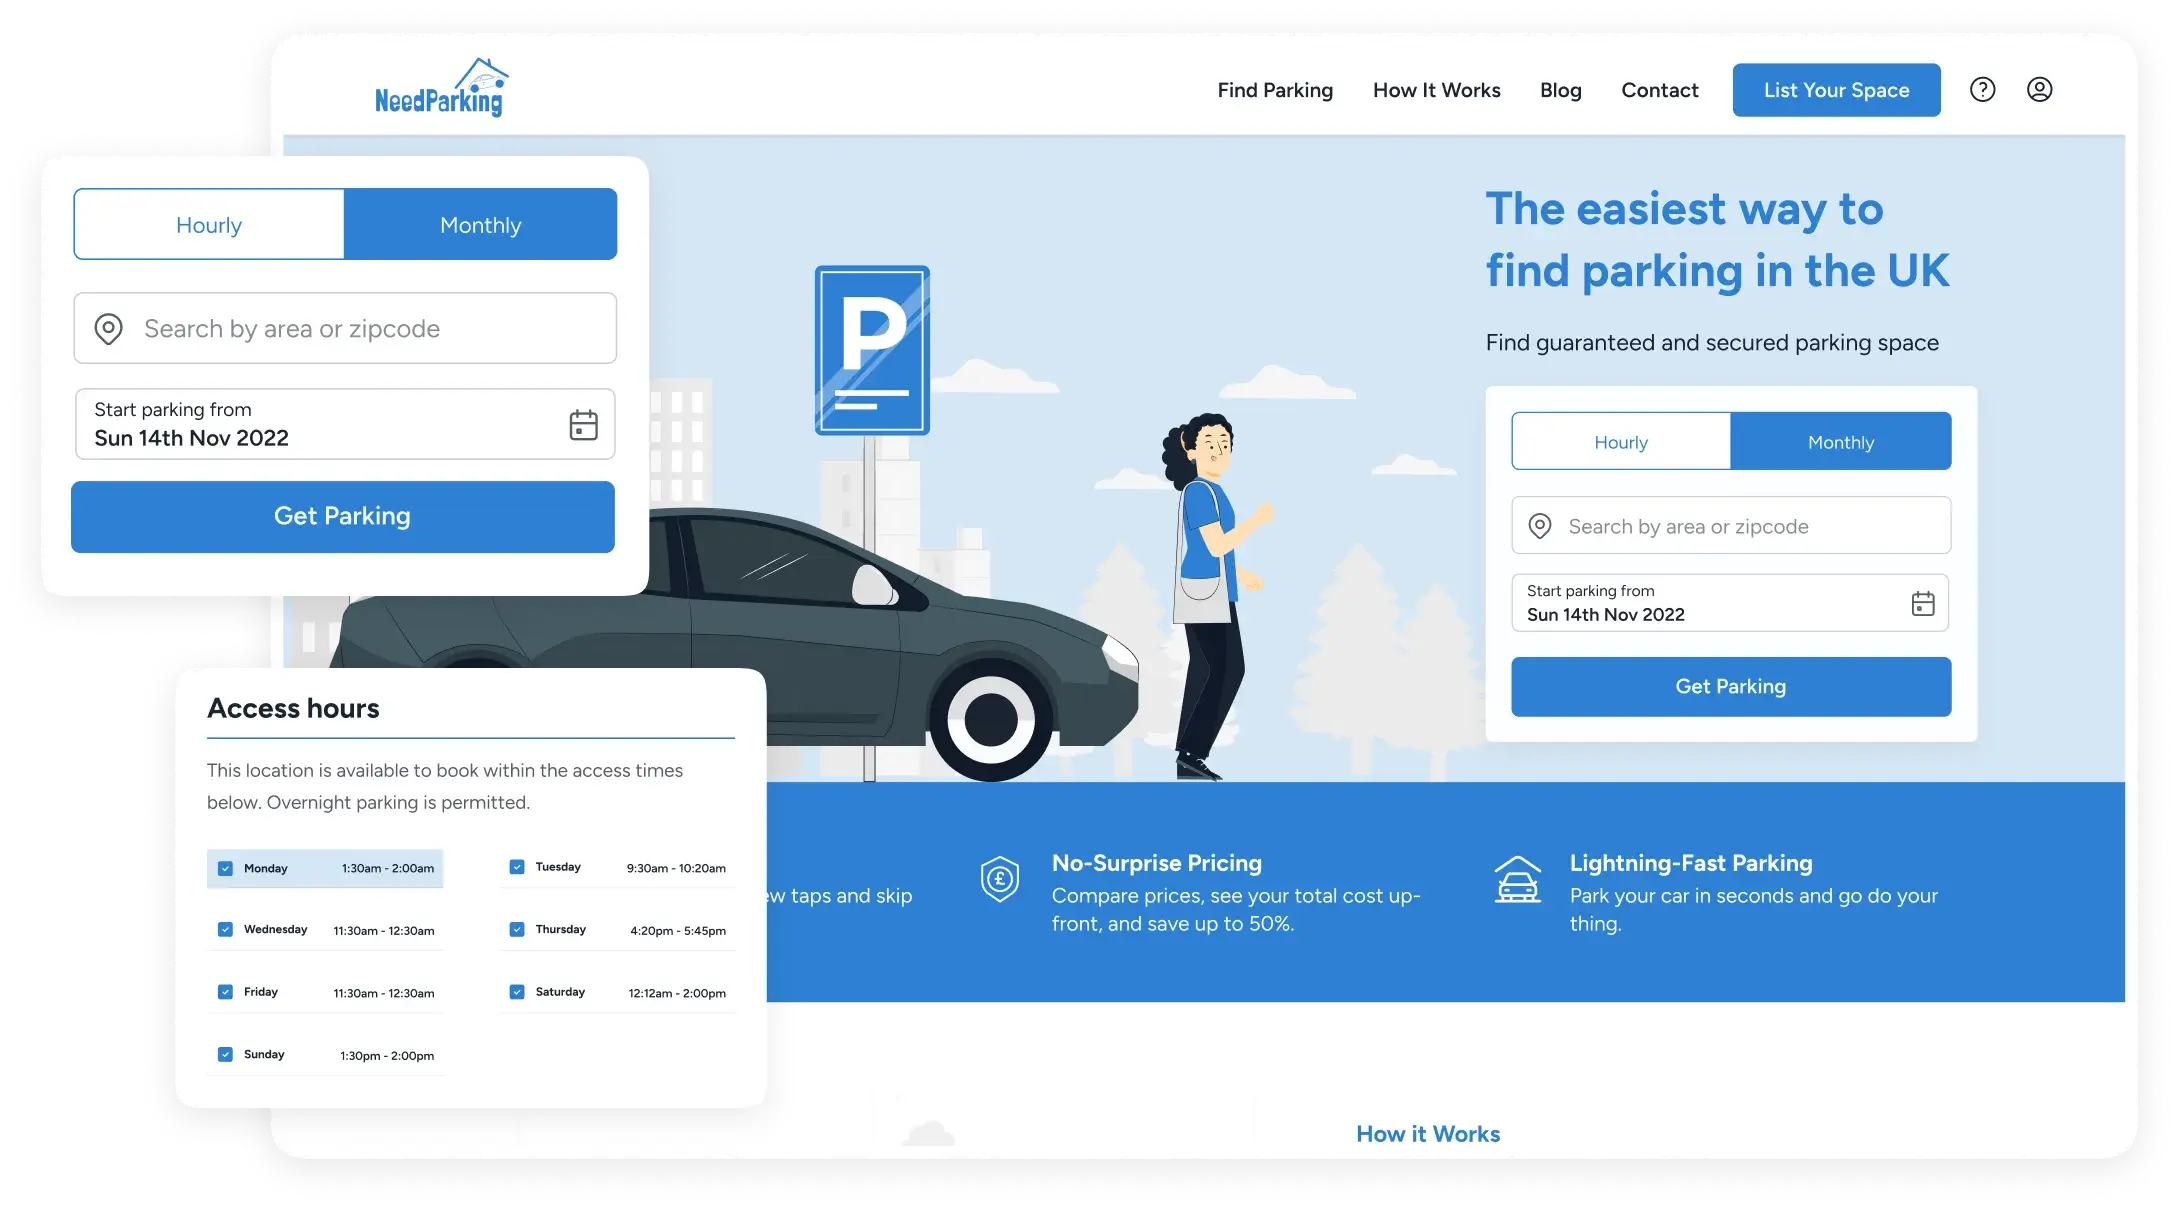Uncheck the Saturday access hours checkbox
This screenshot has width=2178, height=1207.
(517, 992)
